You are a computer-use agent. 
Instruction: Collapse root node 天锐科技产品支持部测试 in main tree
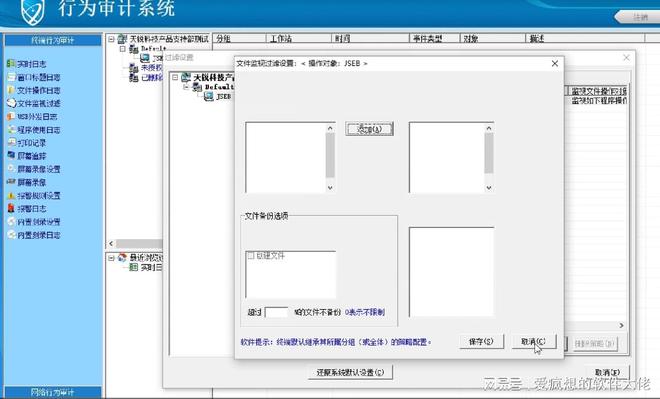(111, 39)
